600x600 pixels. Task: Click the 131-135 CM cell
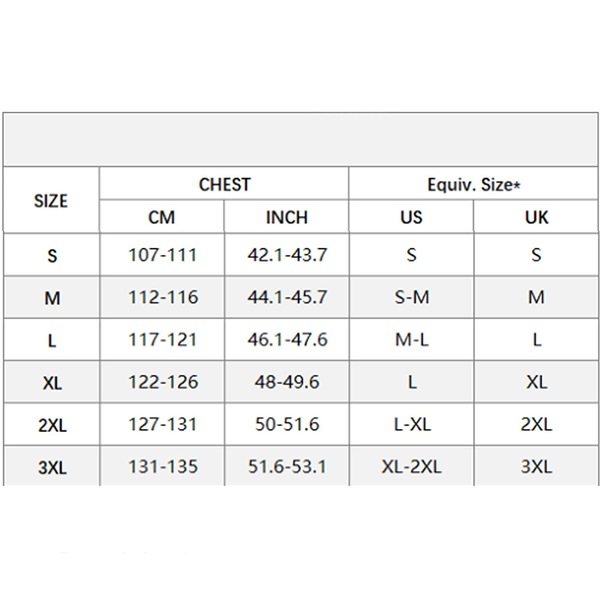162,466
